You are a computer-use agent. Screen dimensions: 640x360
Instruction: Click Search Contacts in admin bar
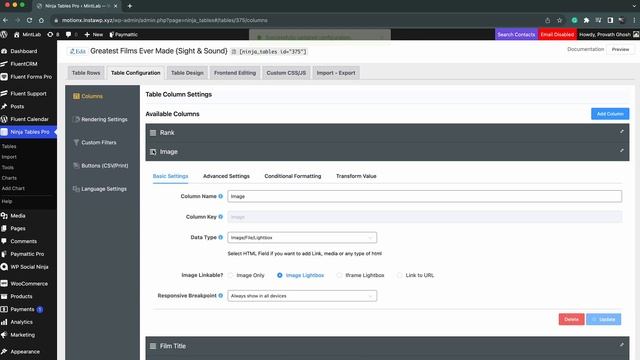pyautogui.click(x=516, y=35)
